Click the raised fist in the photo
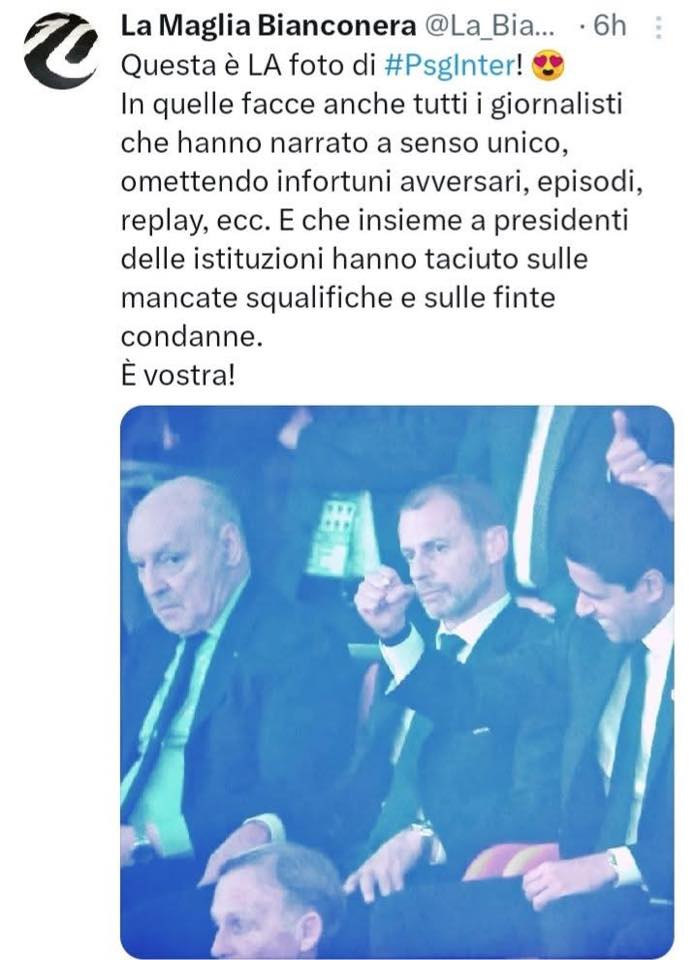This screenshot has width=698, height=960. [382, 598]
